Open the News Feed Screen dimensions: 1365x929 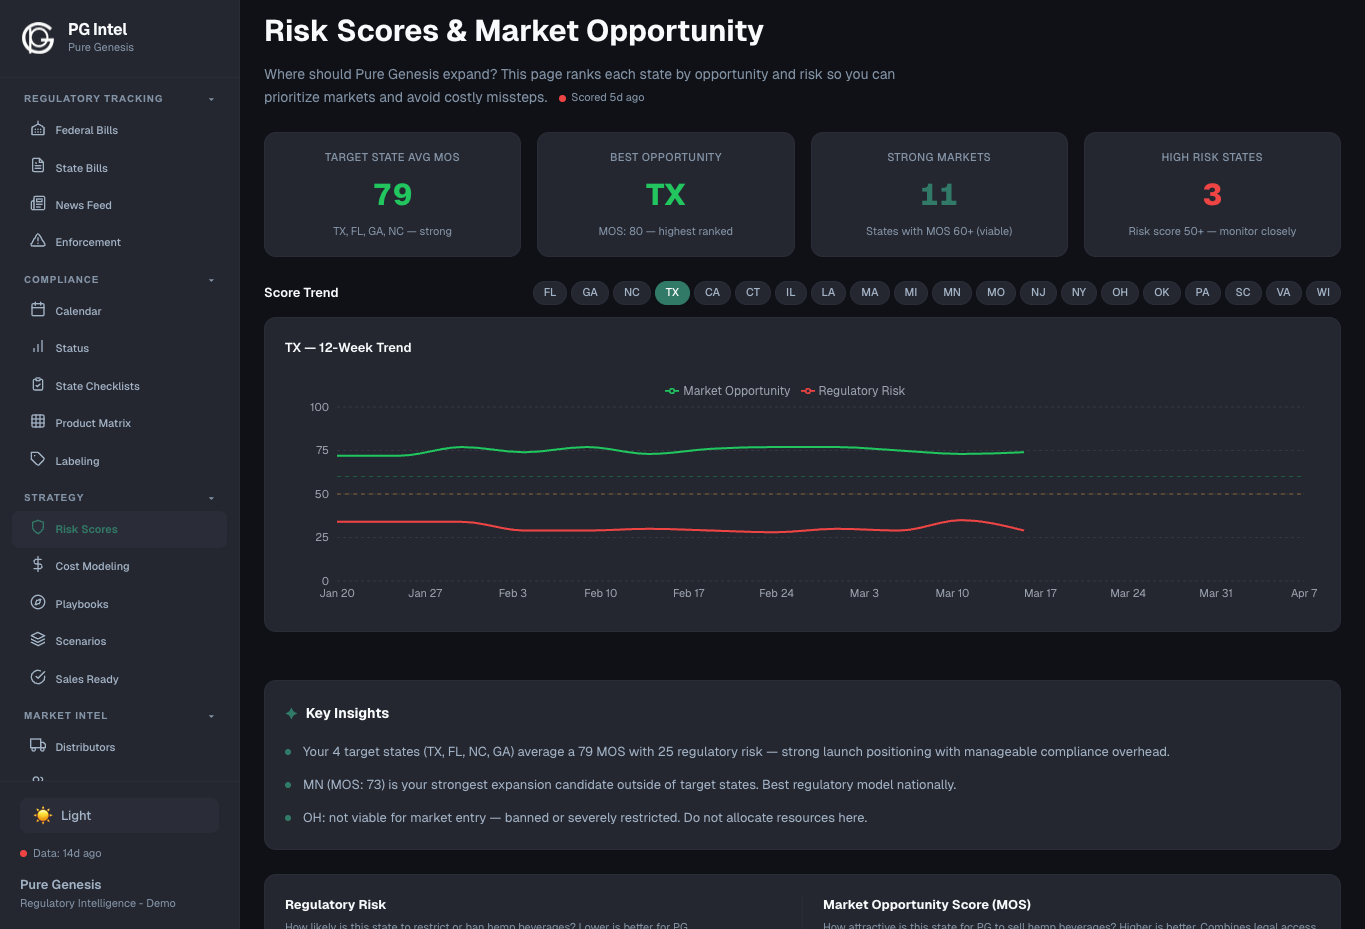(84, 204)
